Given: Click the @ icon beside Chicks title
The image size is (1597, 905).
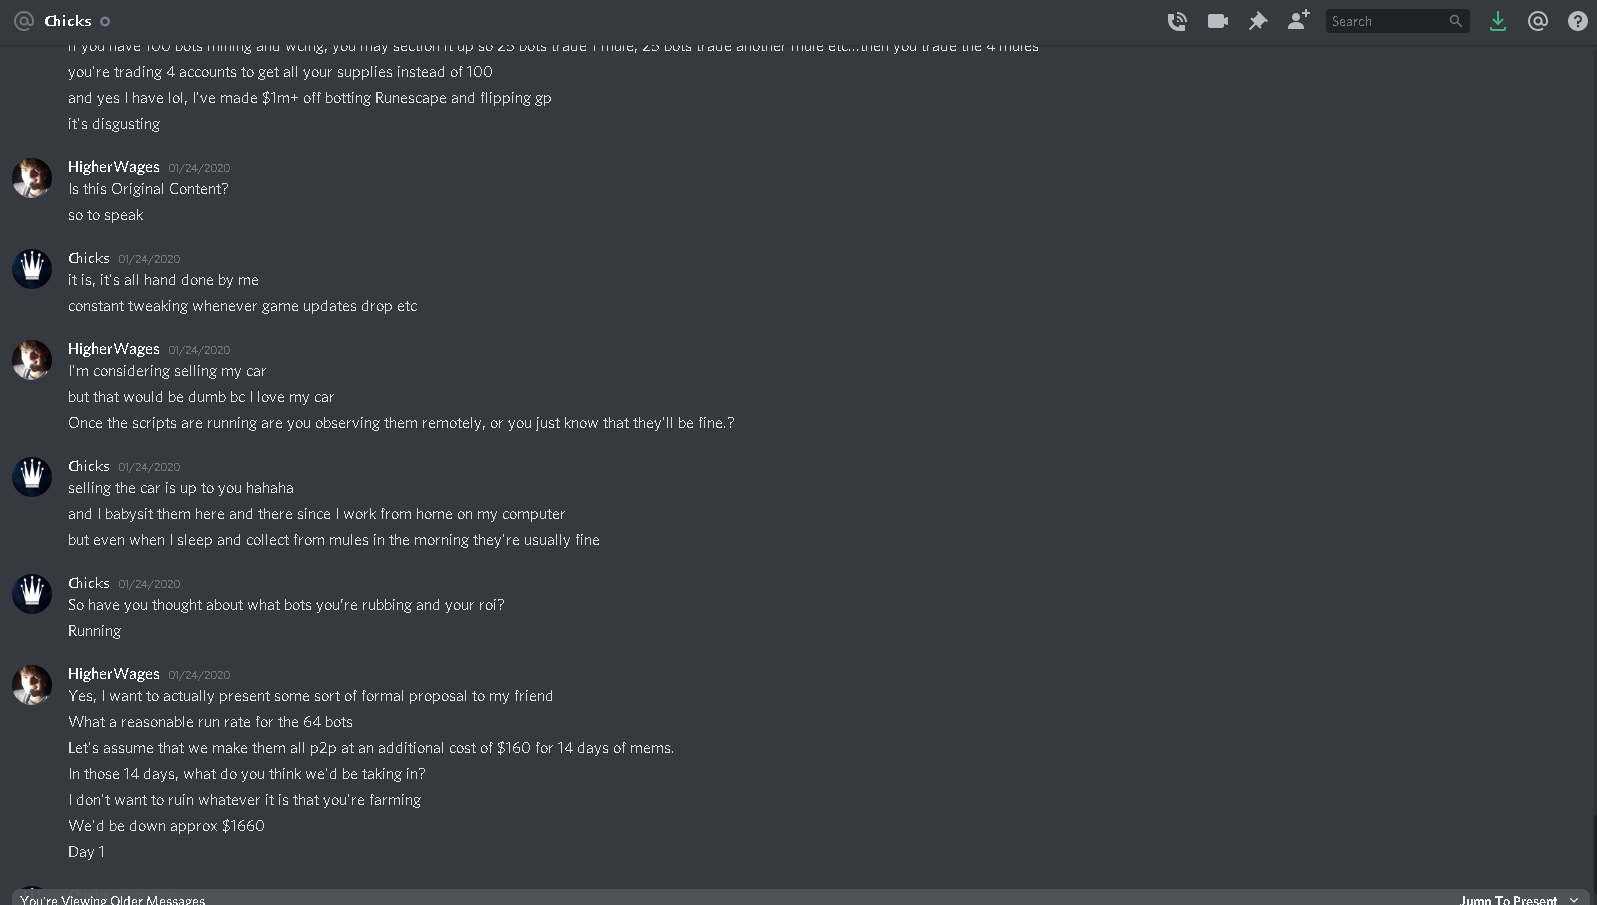Looking at the screenshot, I should (24, 21).
